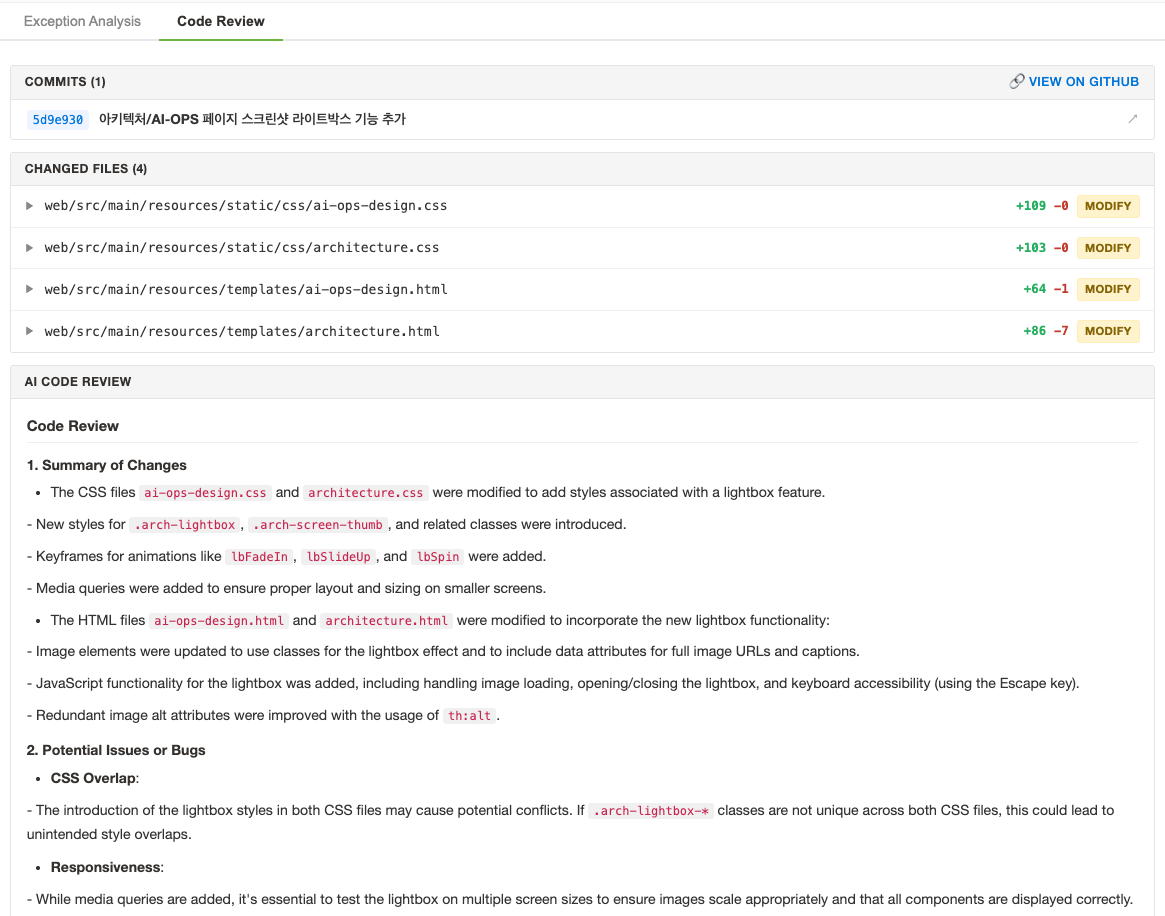Click the open-commit arrow icon in the commit row
Viewport: 1165px width, 916px height.
[x=1132, y=119]
